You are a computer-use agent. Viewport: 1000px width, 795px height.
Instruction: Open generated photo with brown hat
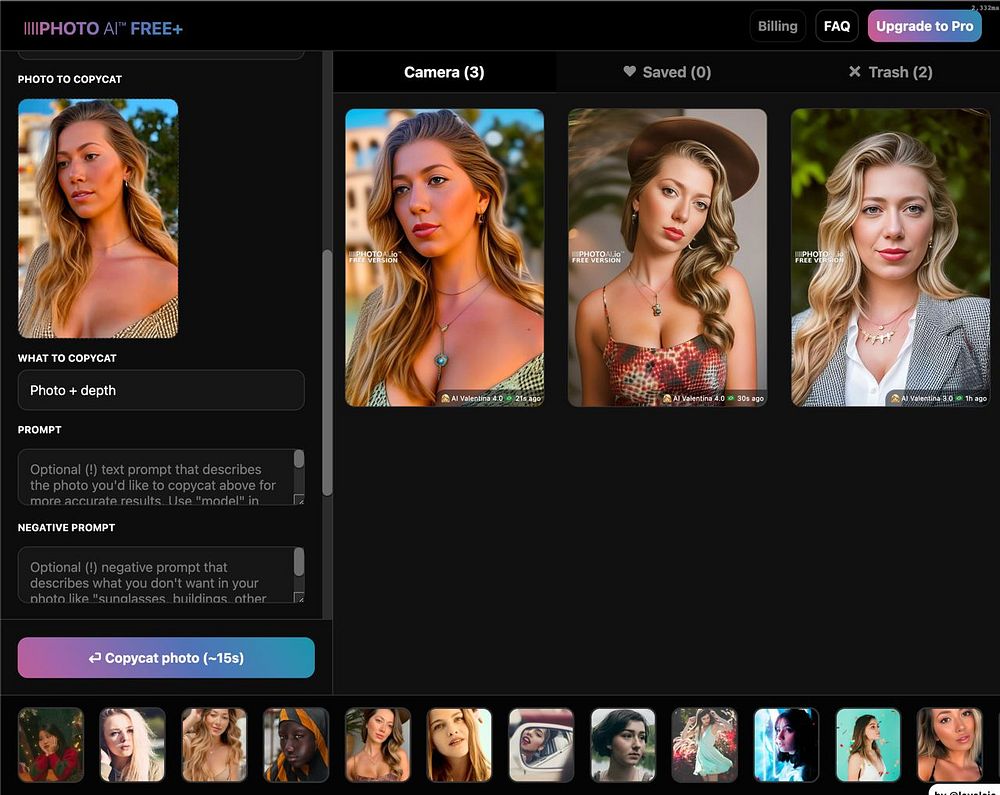click(667, 258)
